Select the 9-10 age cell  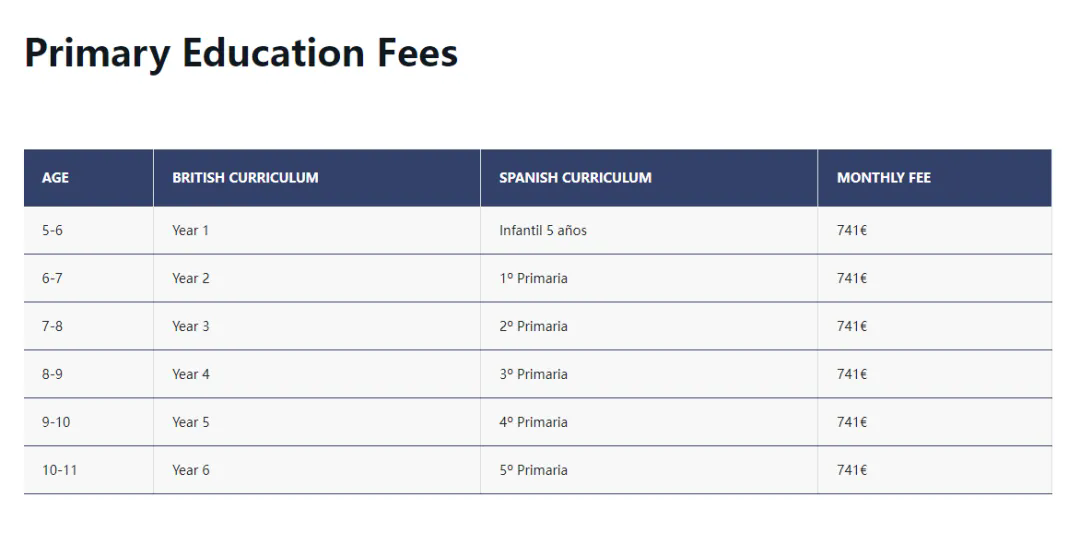(x=88, y=422)
